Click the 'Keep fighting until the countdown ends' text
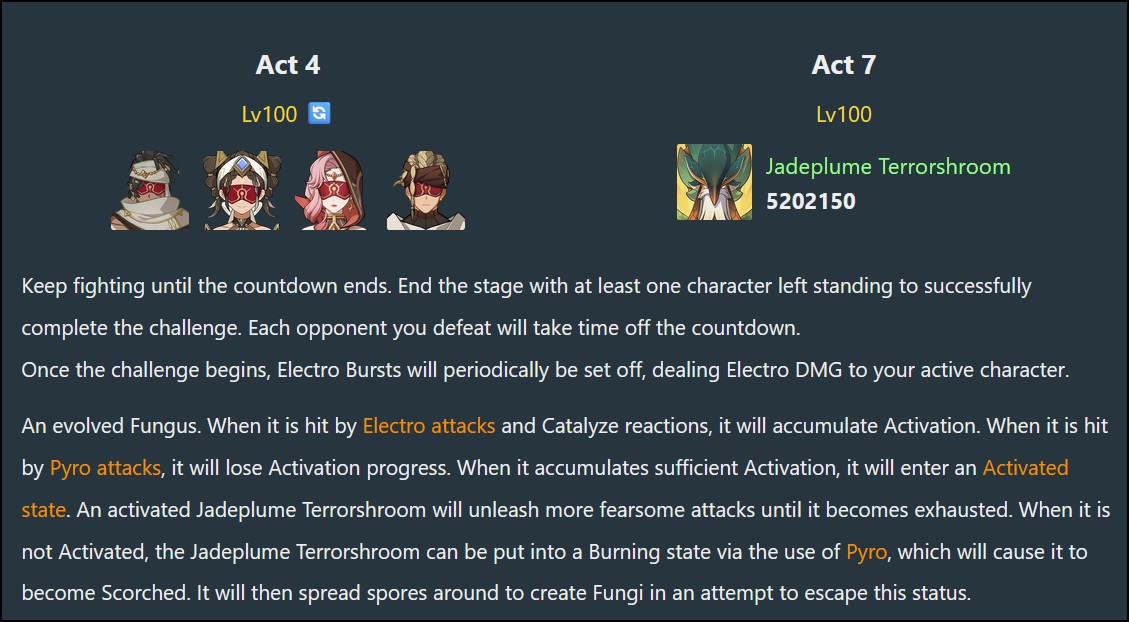 pos(207,286)
